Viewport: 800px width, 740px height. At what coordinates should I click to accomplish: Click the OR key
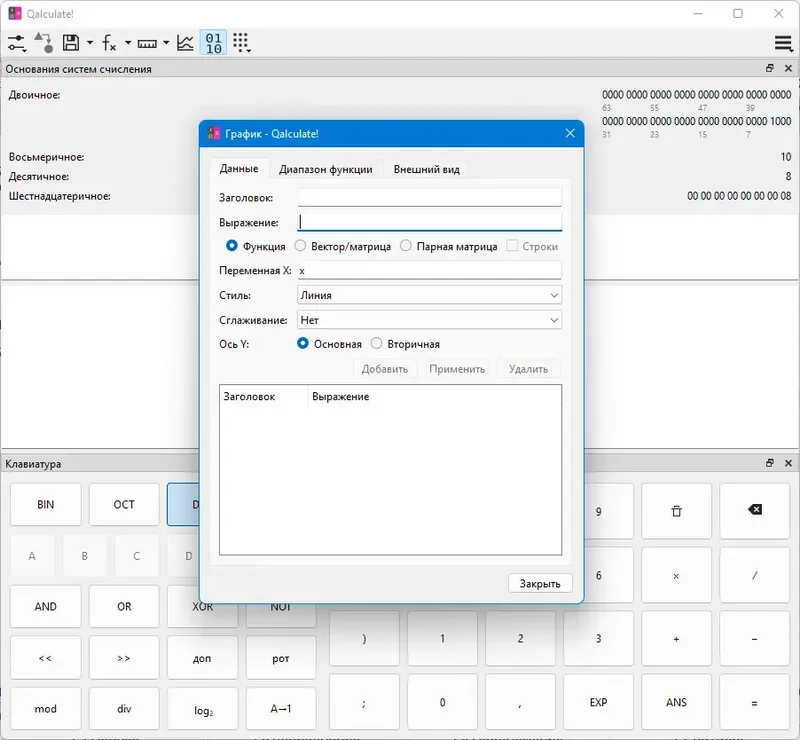click(x=124, y=607)
